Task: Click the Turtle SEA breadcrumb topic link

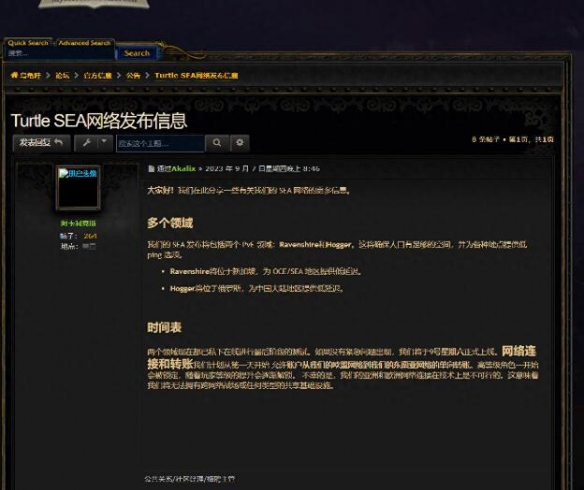Action: tap(196, 76)
